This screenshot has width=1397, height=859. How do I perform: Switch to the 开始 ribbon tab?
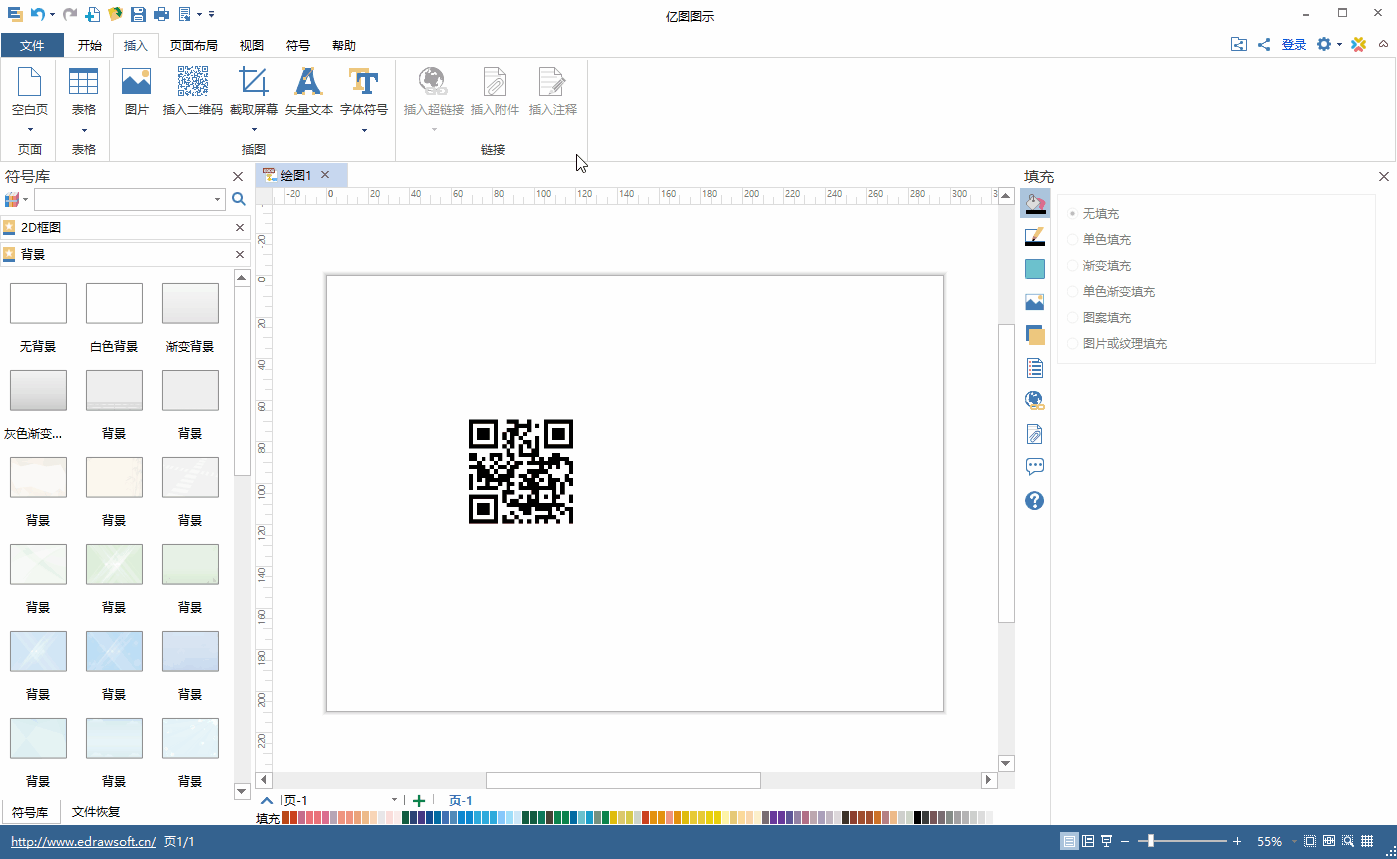pyautogui.click(x=89, y=45)
